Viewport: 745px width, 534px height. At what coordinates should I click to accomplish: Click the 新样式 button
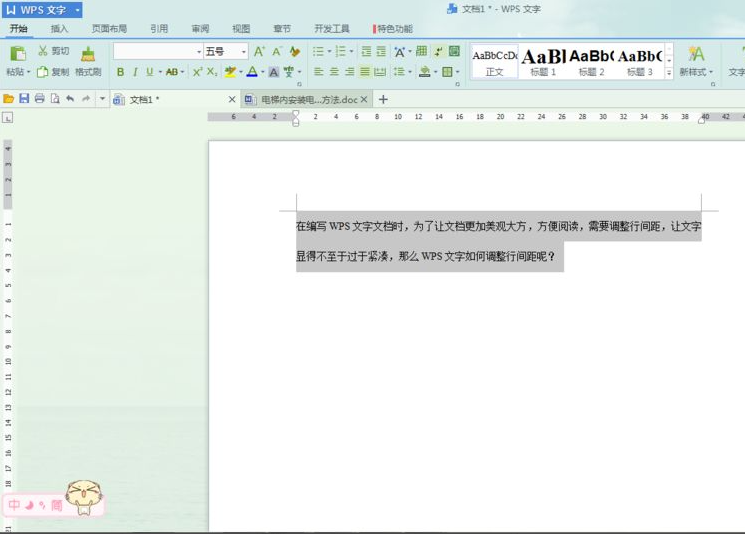click(x=696, y=61)
